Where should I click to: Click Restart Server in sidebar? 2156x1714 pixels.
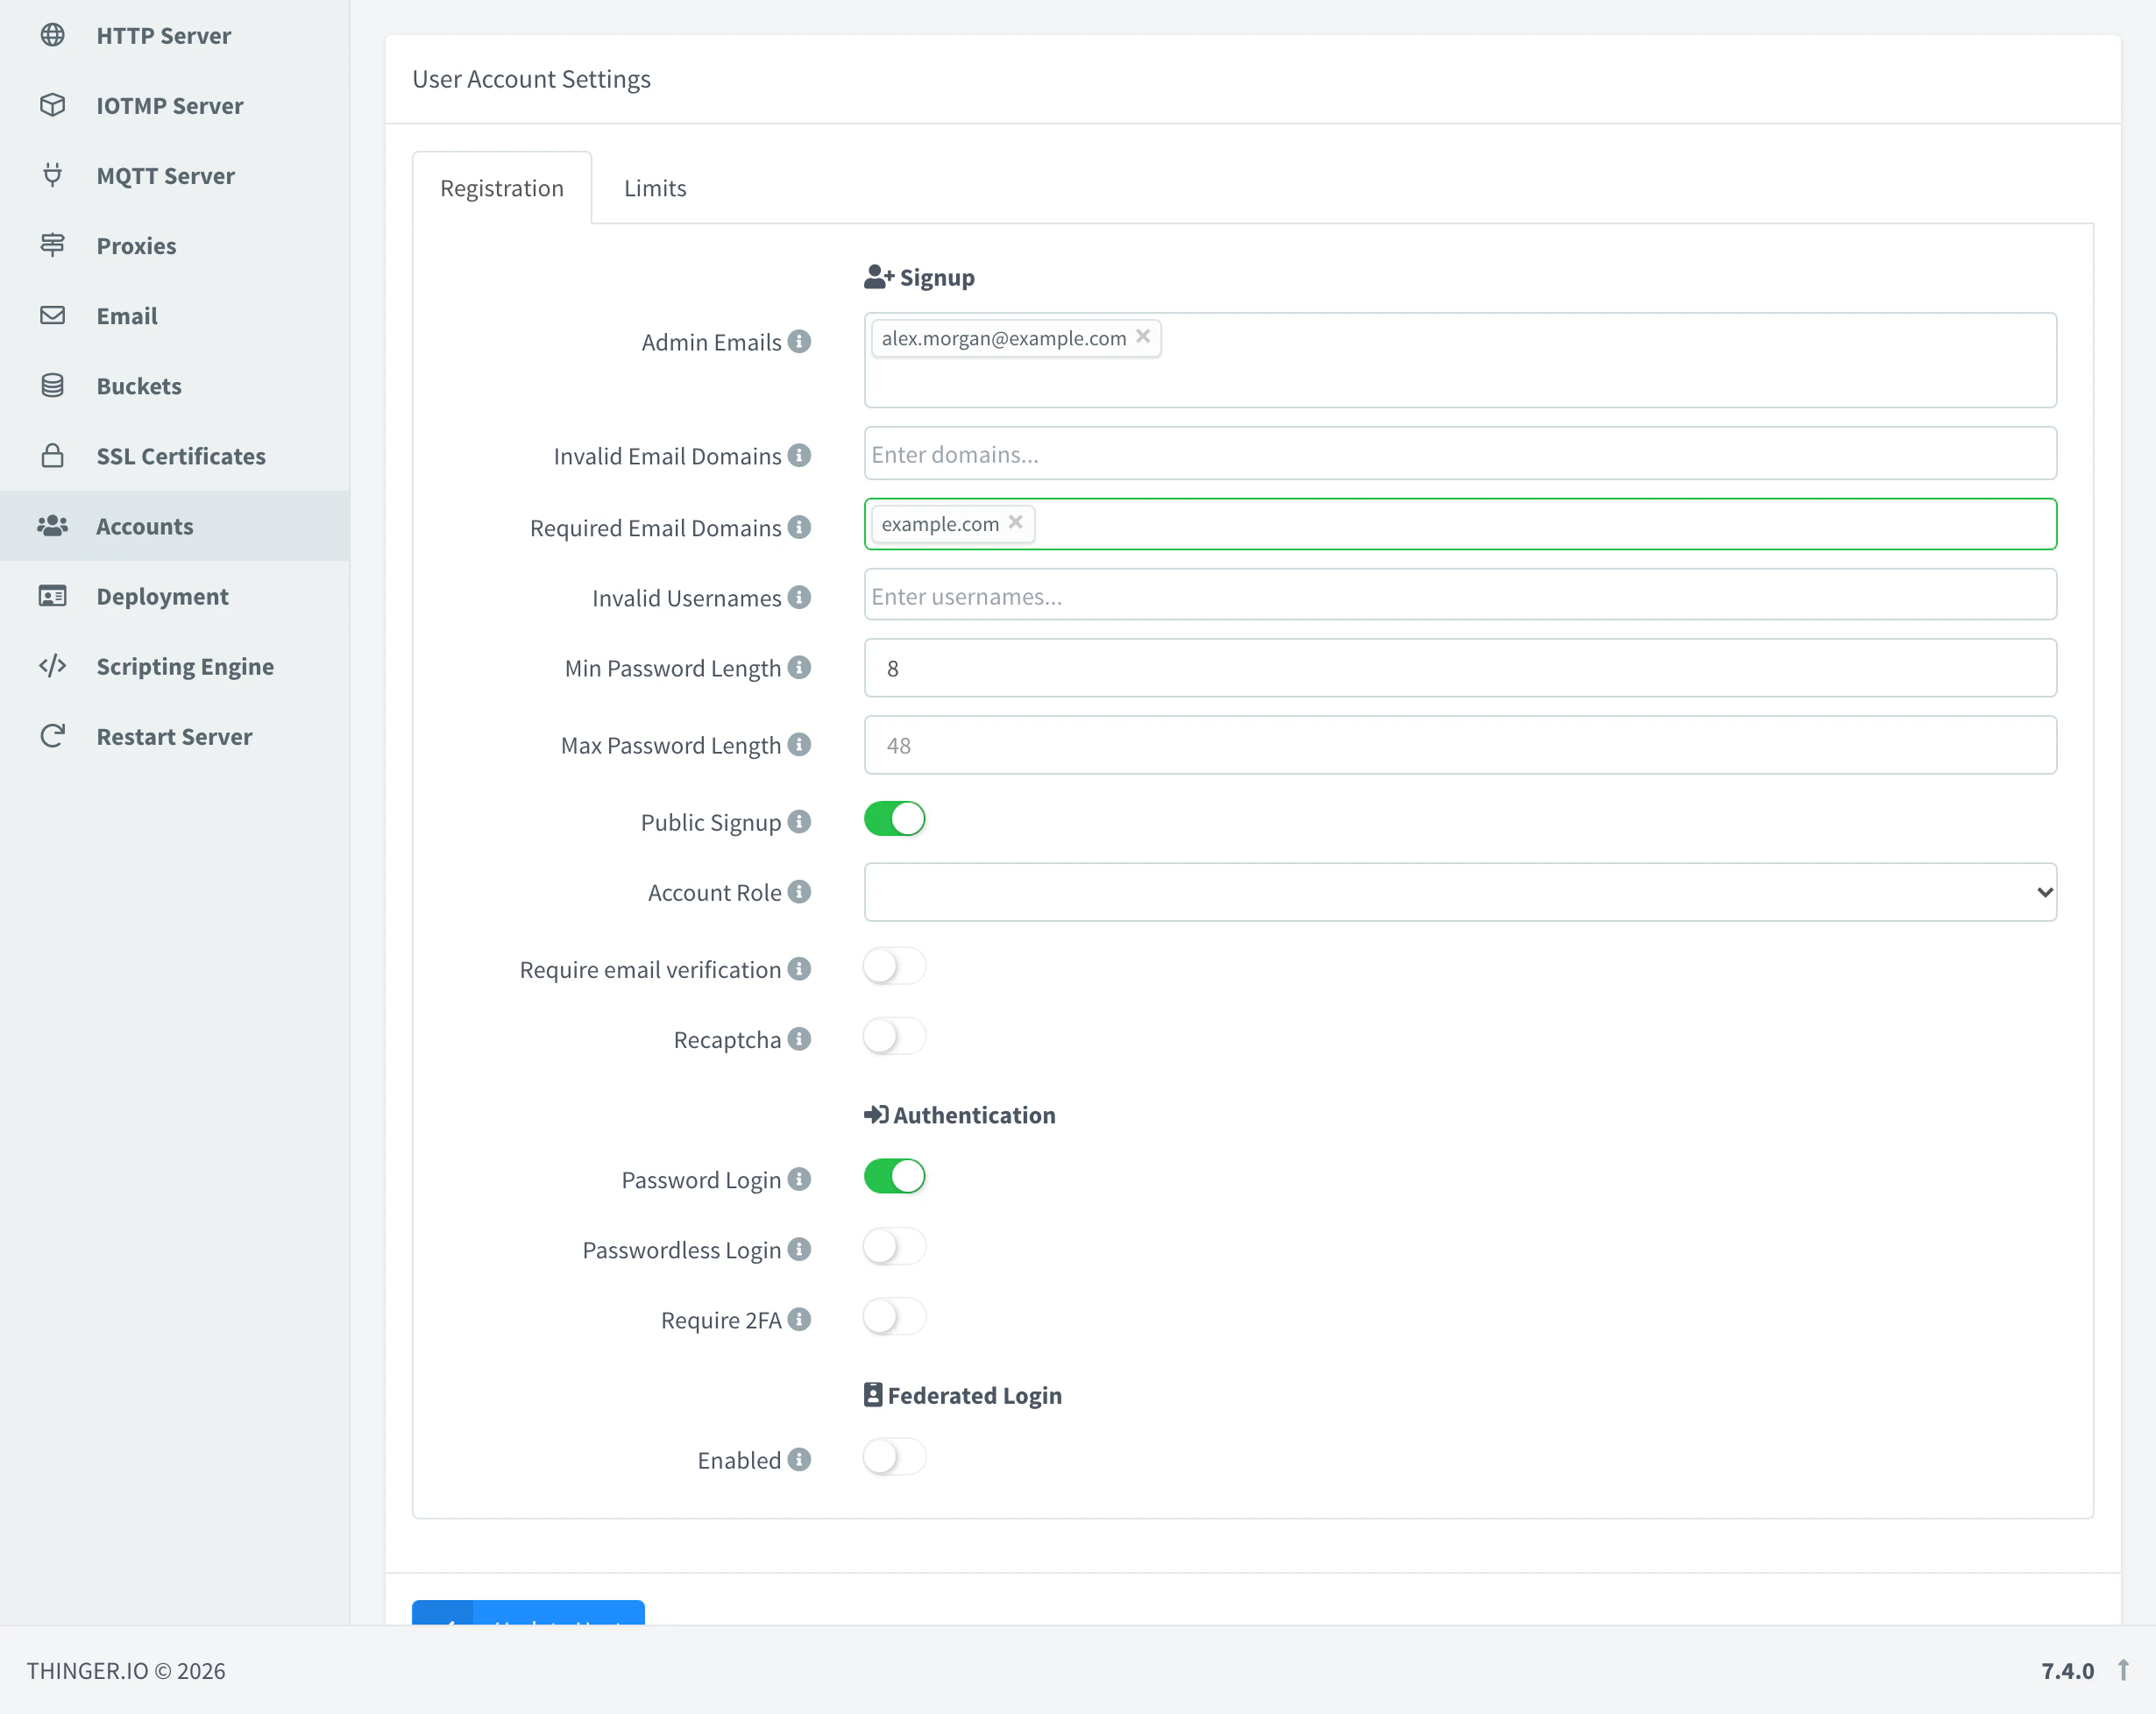tap(174, 736)
